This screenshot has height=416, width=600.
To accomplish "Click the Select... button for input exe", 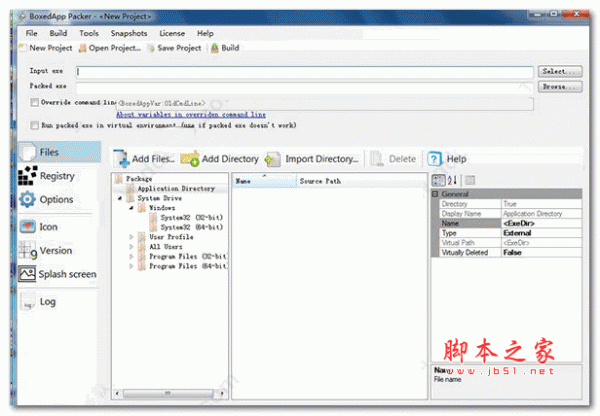I will tap(560, 72).
